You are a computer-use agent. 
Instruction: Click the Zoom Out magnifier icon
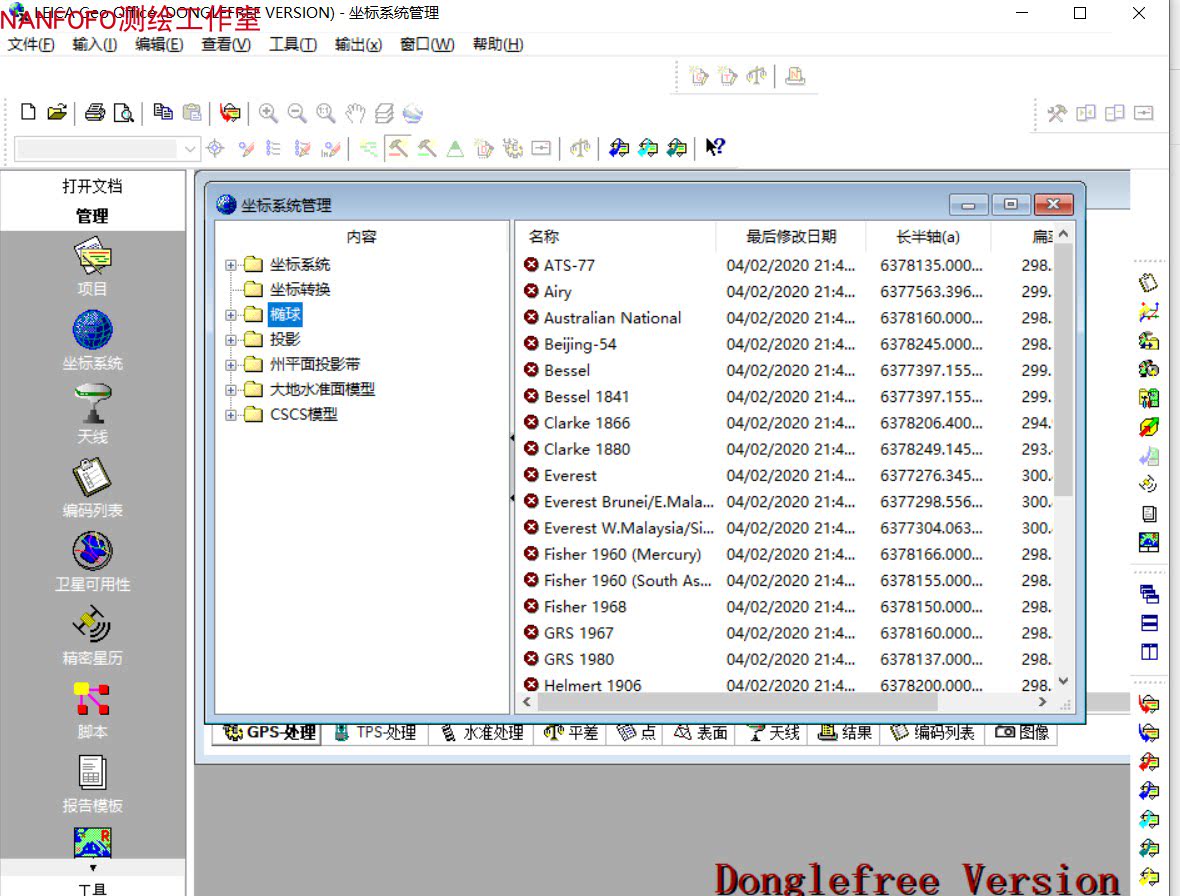click(297, 113)
